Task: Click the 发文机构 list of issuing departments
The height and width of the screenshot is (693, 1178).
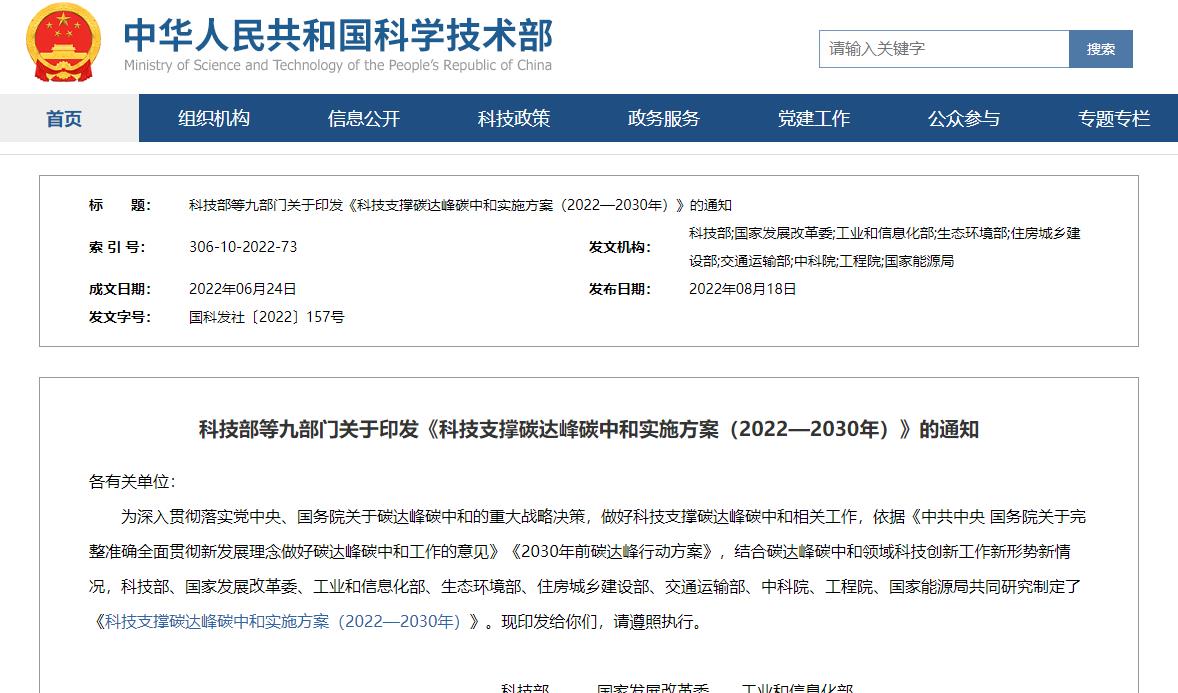Action: pyautogui.click(x=884, y=247)
